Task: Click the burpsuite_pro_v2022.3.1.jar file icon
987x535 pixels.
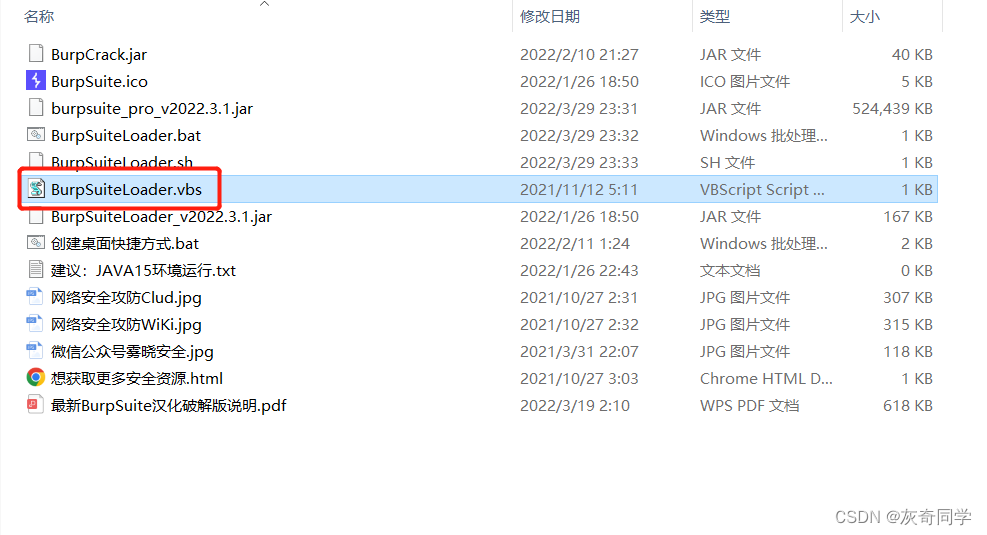Action: (36, 108)
